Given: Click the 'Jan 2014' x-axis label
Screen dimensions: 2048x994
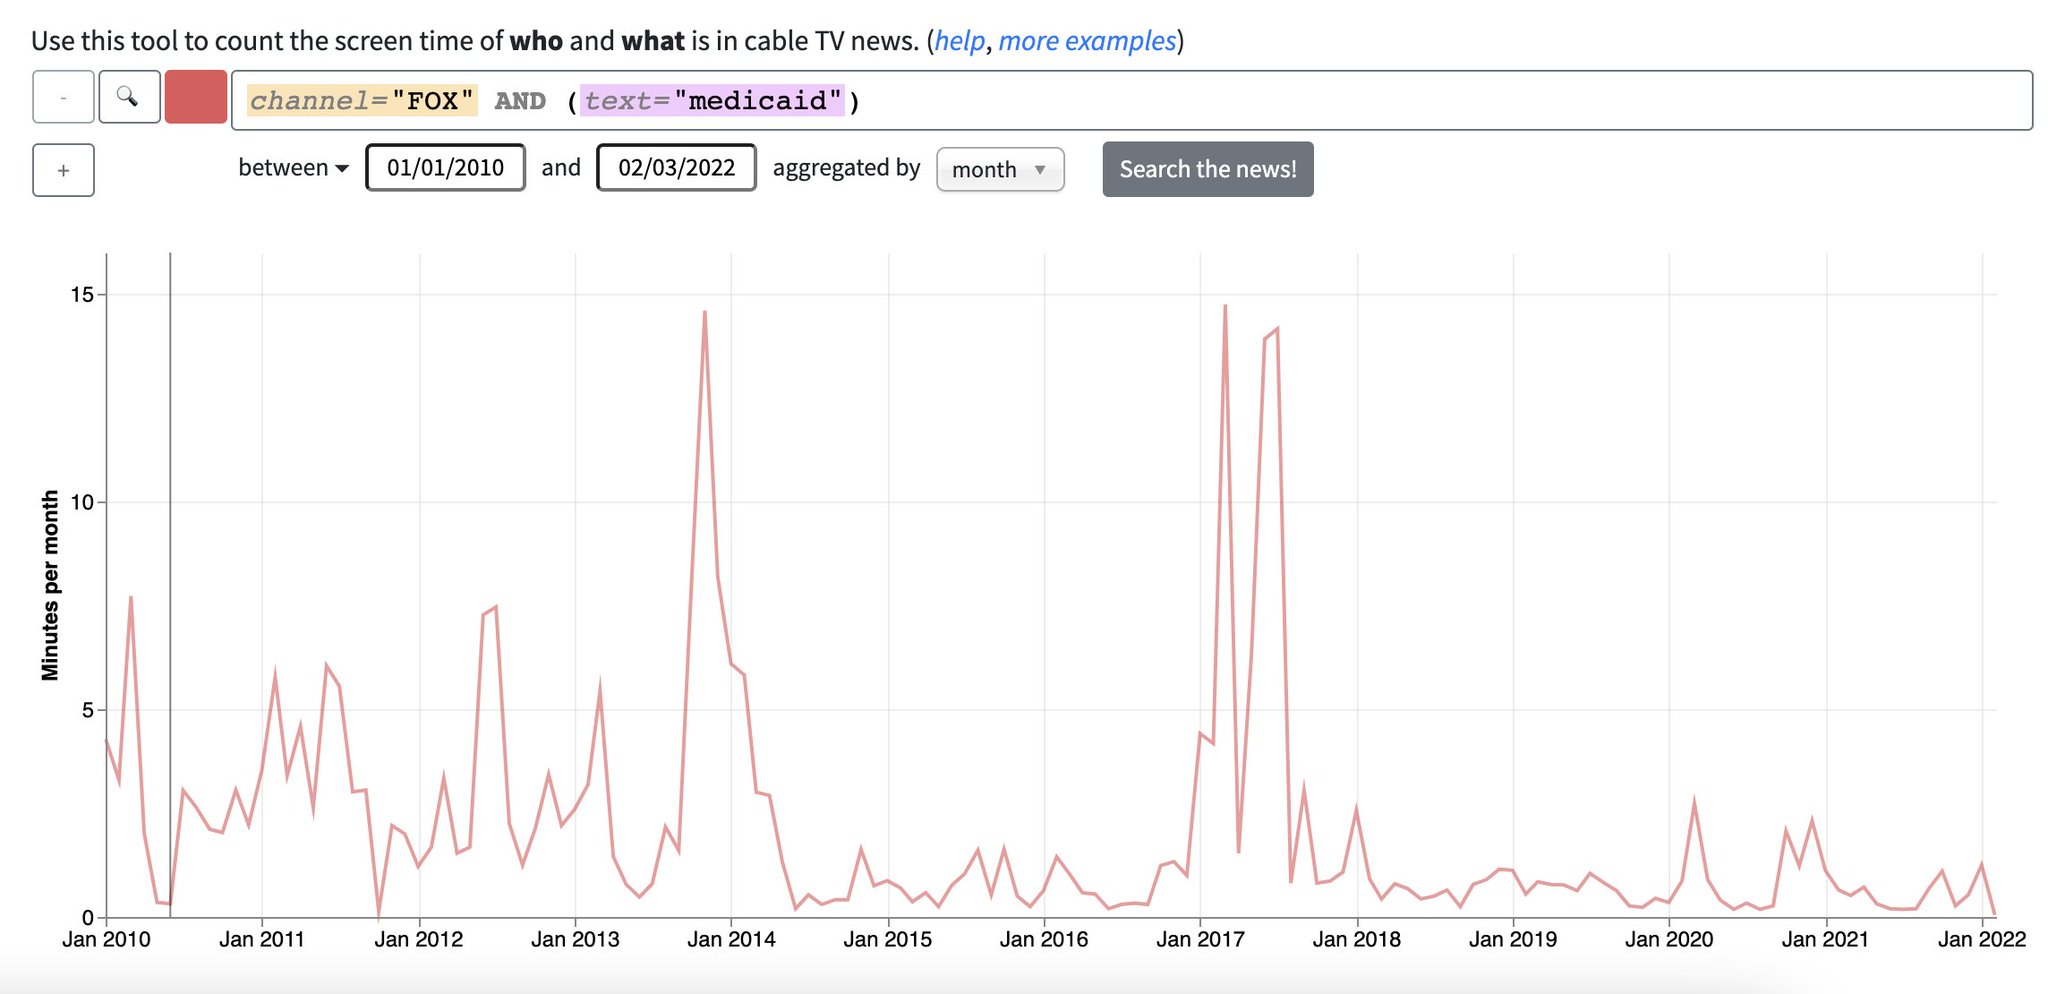Looking at the screenshot, I should point(731,939).
